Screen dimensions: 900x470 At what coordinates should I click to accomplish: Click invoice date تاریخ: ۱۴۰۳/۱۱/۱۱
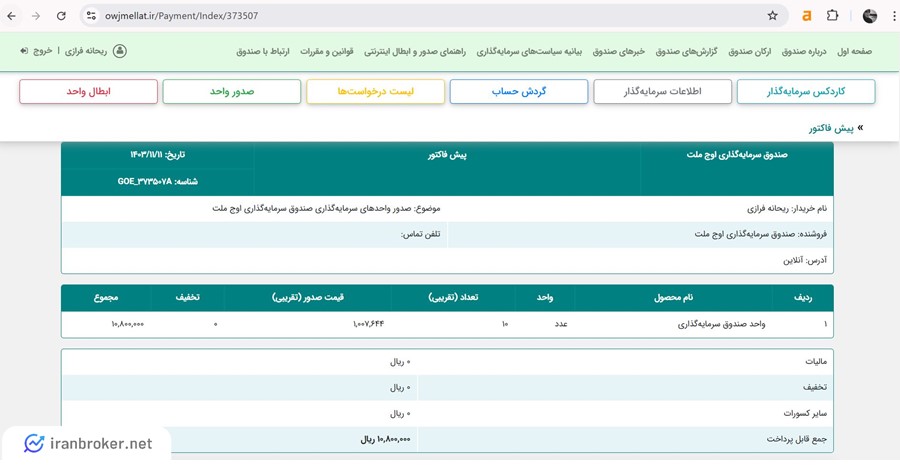[x=157, y=155]
